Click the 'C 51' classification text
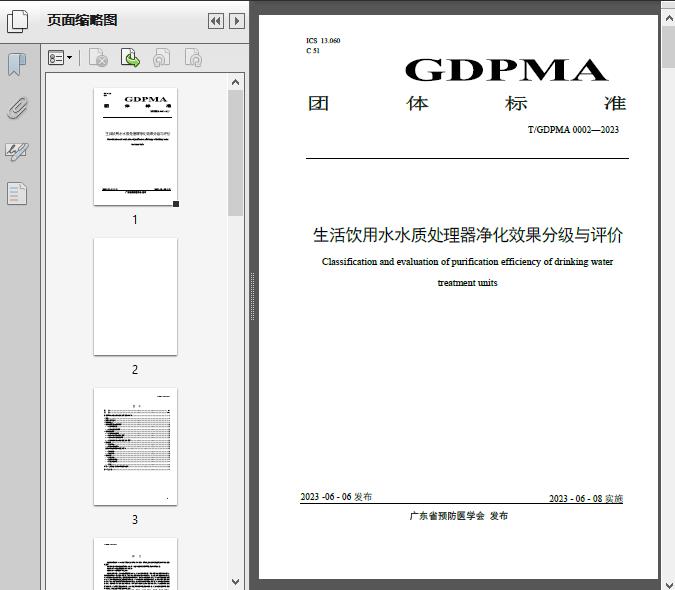Image resolution: width=675 pixels, height=590 pixels. pyautogui.click(x=313, y=51)
